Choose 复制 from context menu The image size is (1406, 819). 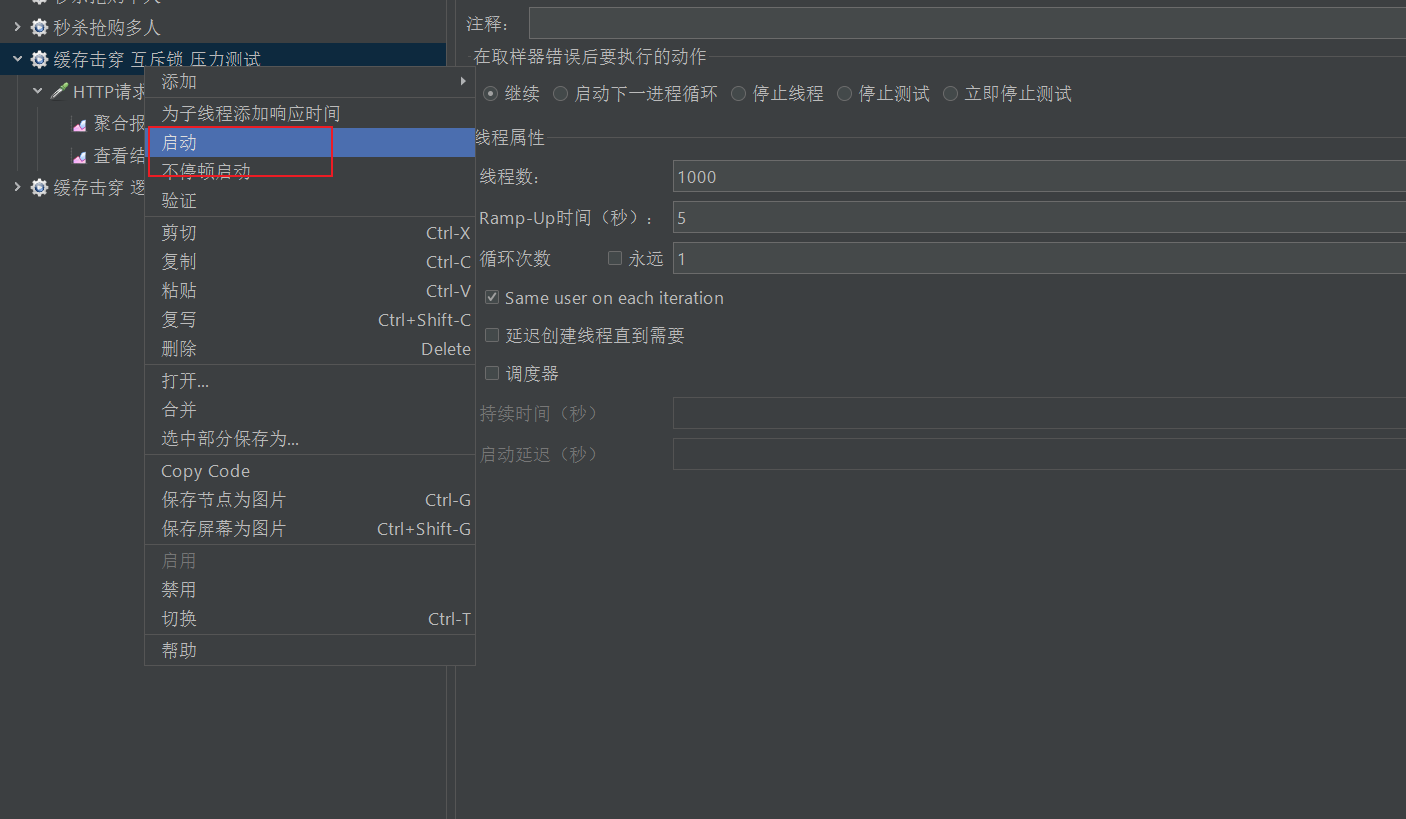point(310,262)
